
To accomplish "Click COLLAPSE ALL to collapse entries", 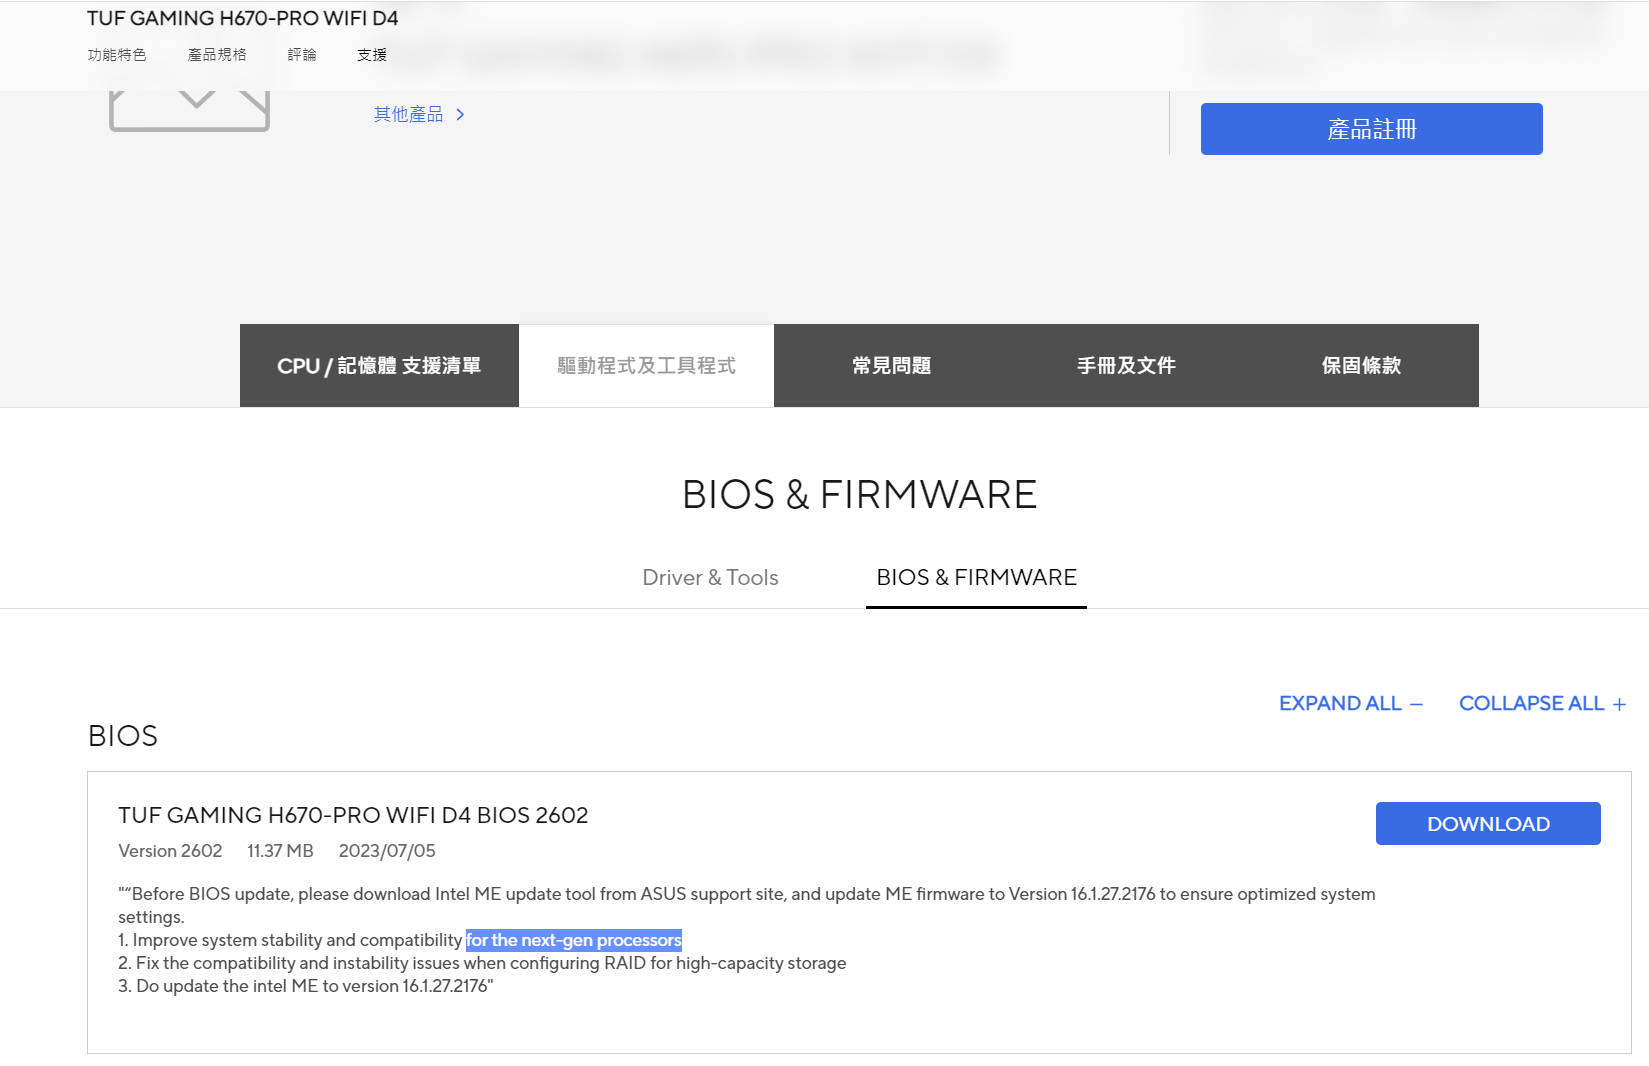I will pos(1542,704).
